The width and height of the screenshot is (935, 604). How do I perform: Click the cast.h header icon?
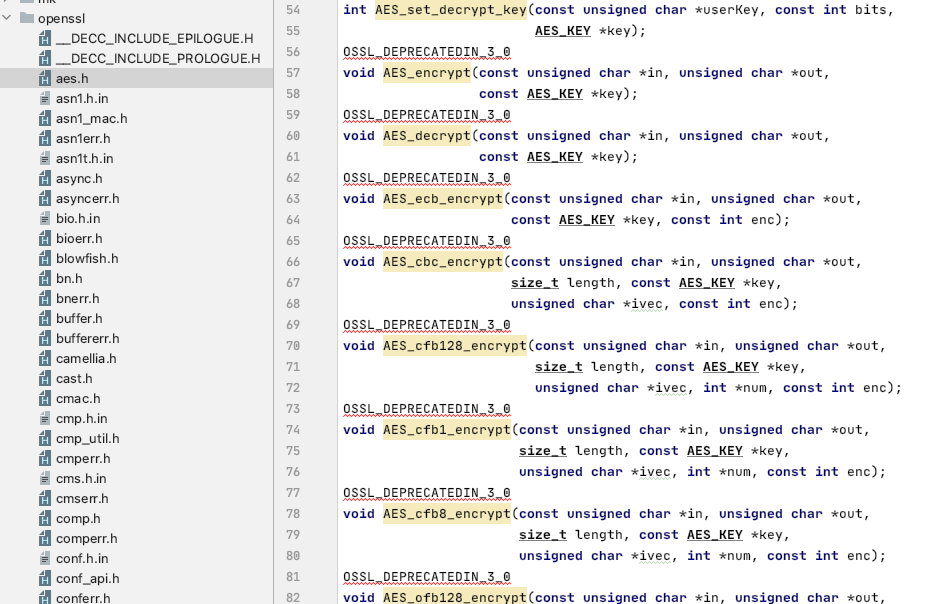coord(45,379)
